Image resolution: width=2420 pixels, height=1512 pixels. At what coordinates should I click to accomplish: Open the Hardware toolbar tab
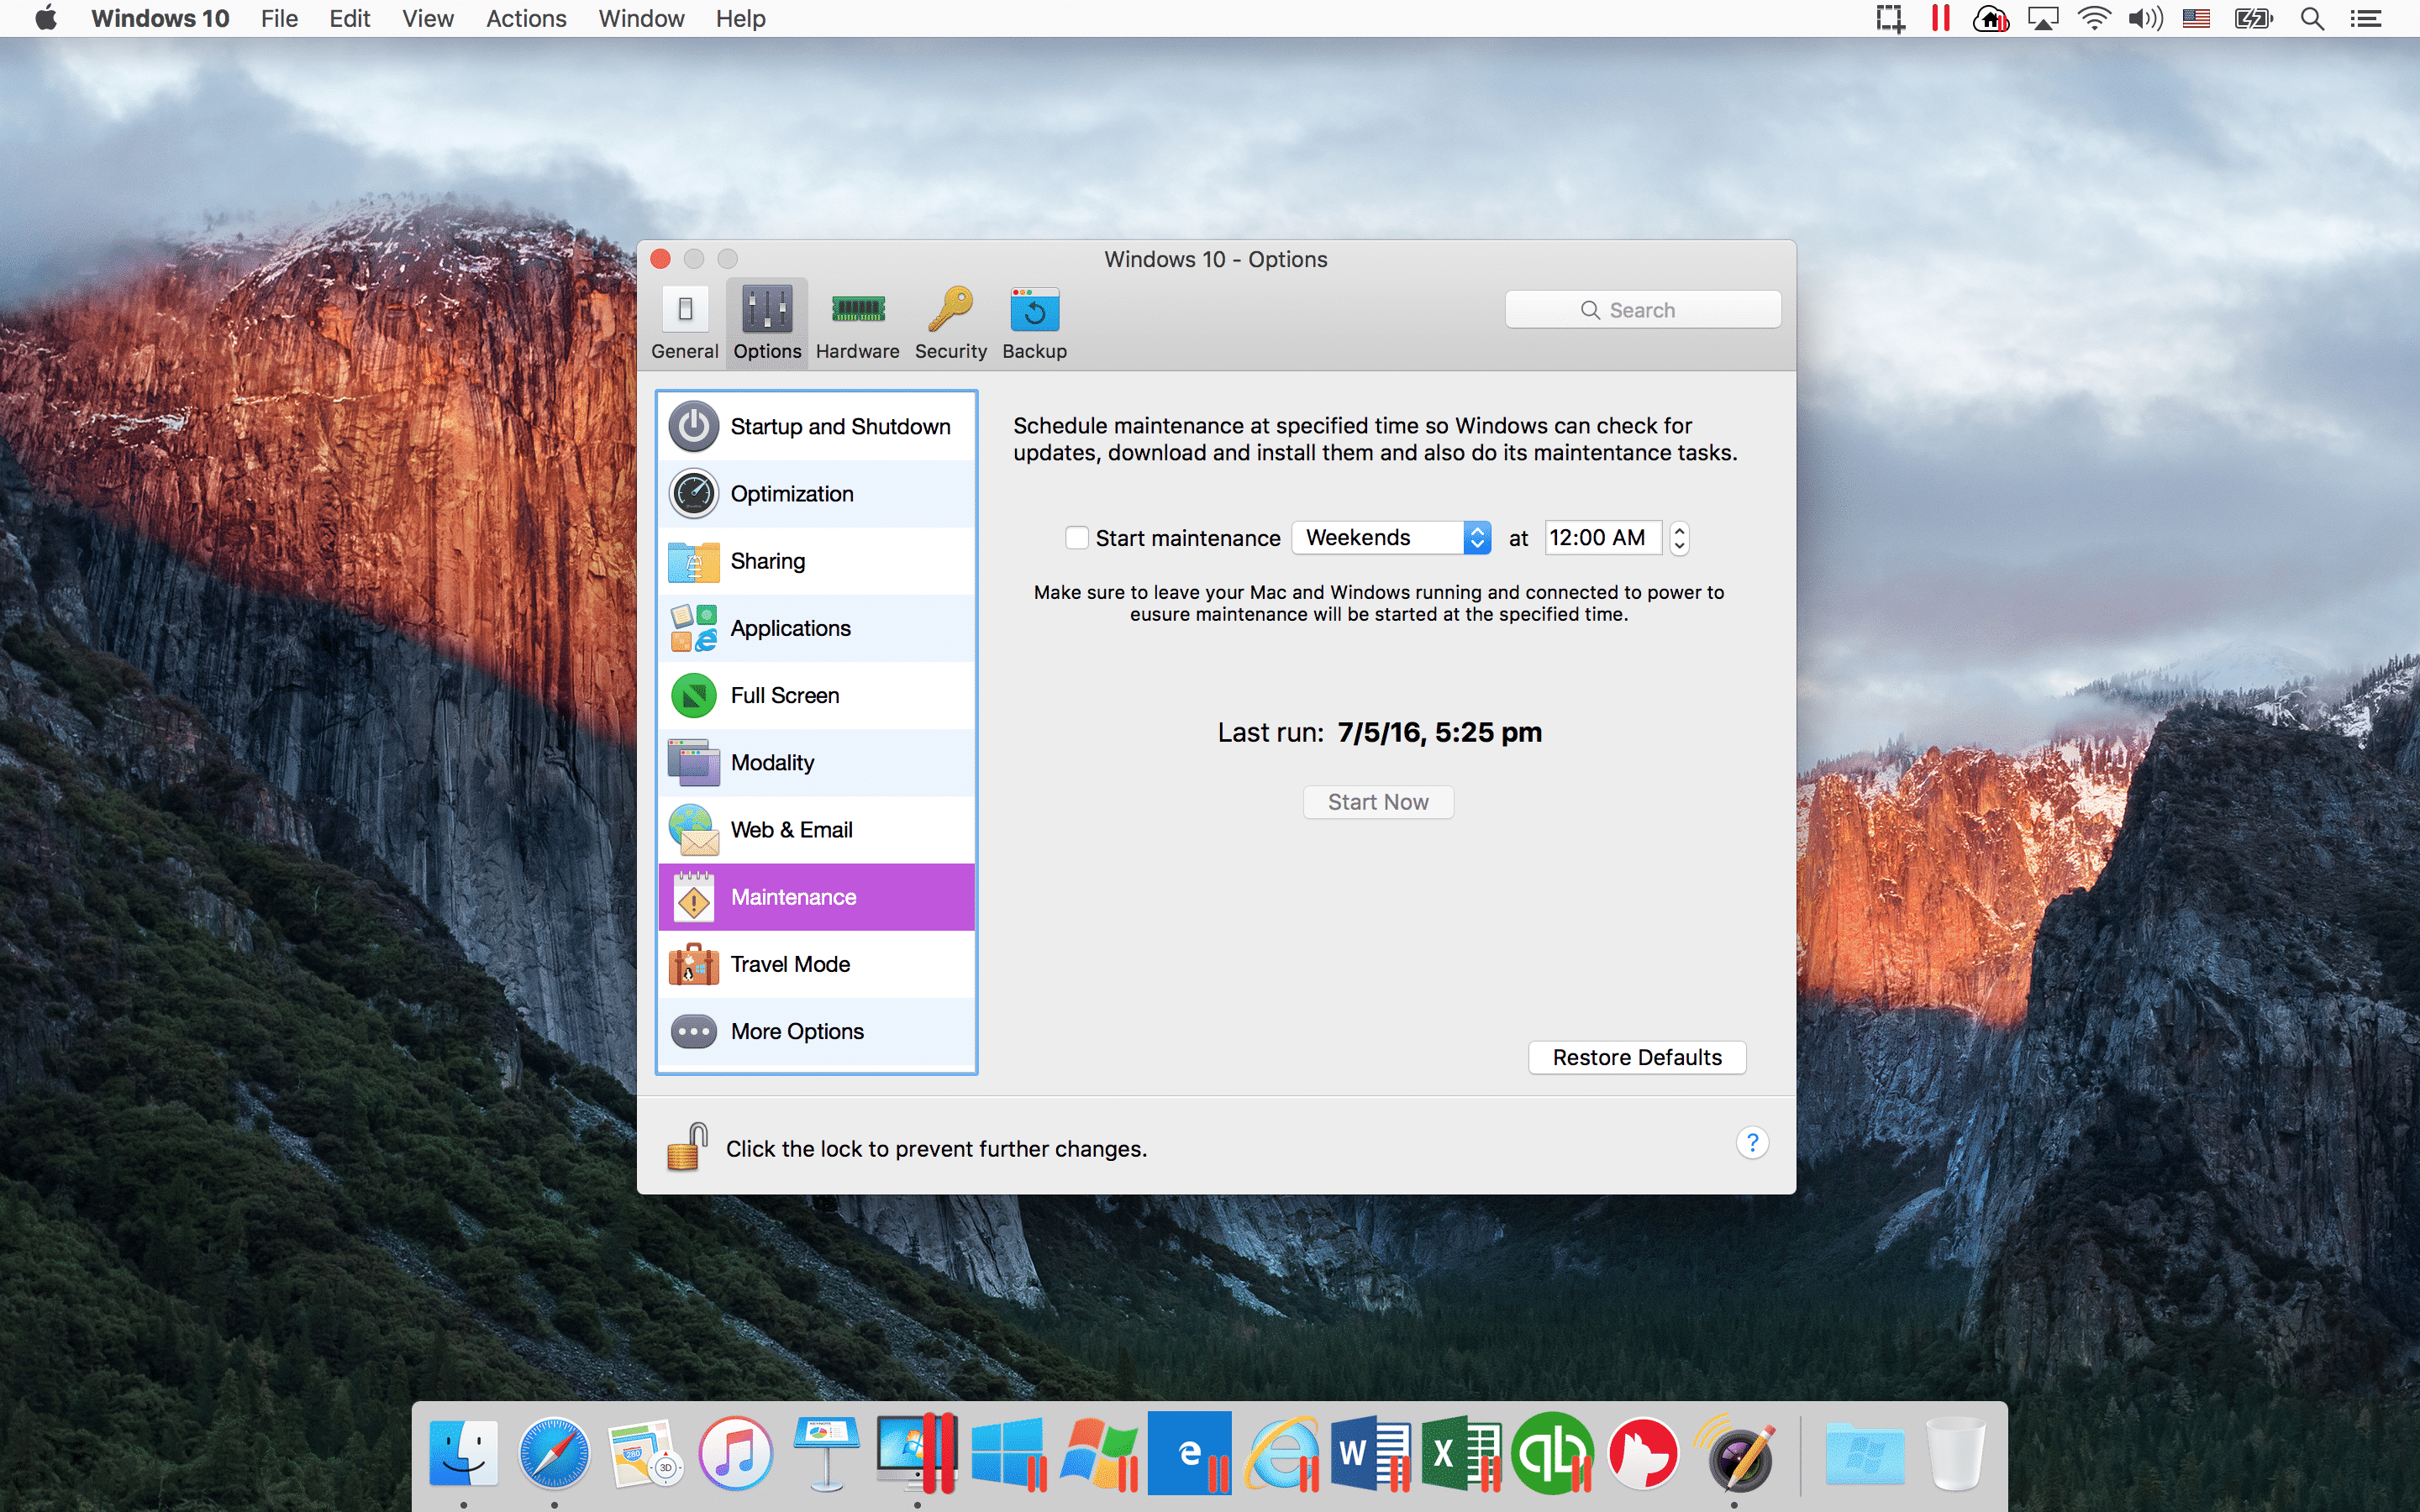click(x=857, y=322)
